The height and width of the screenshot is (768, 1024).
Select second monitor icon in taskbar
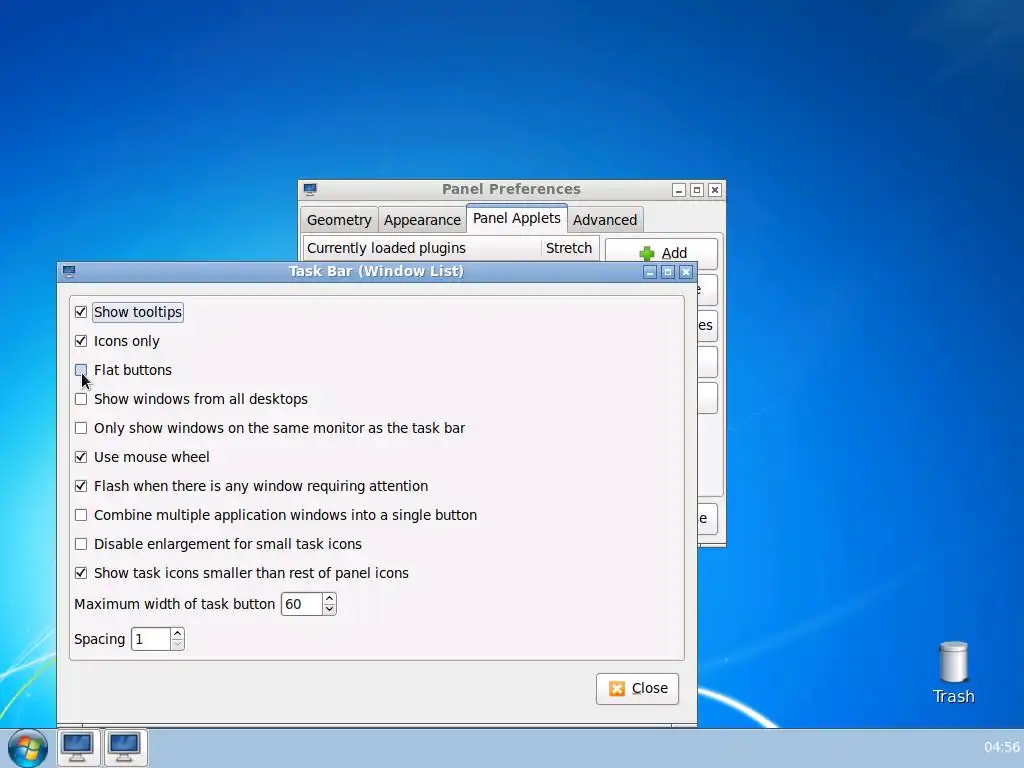point(125,747)
